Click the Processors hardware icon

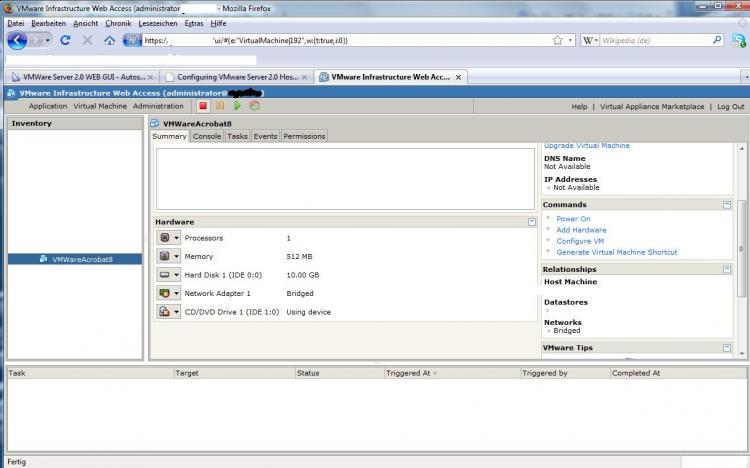click(165, 238)
